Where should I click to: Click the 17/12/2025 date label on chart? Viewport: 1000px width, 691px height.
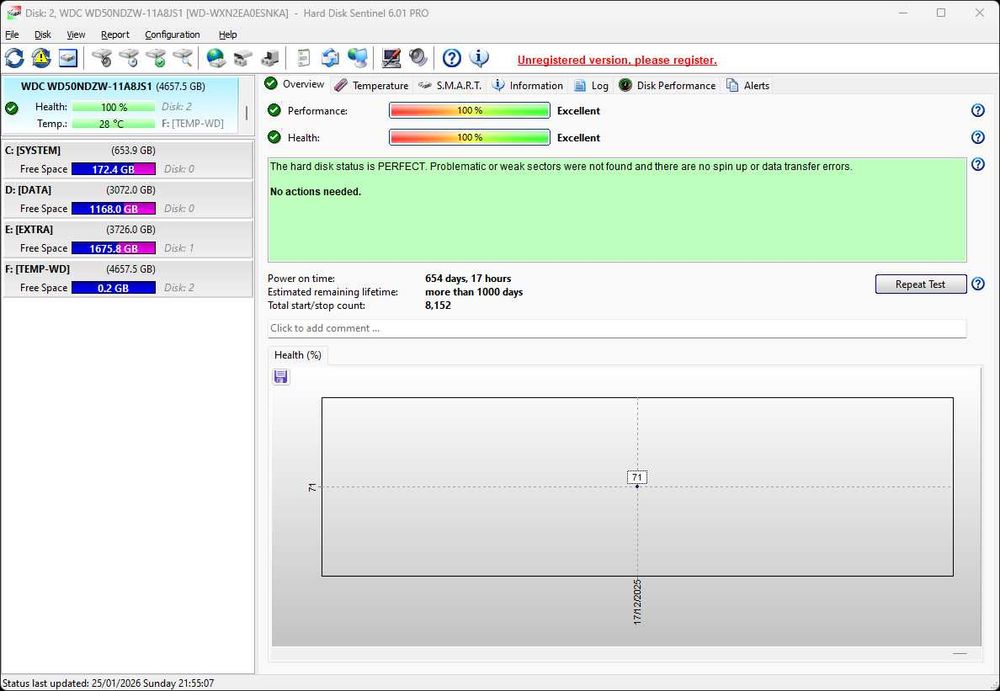point(638,602)
